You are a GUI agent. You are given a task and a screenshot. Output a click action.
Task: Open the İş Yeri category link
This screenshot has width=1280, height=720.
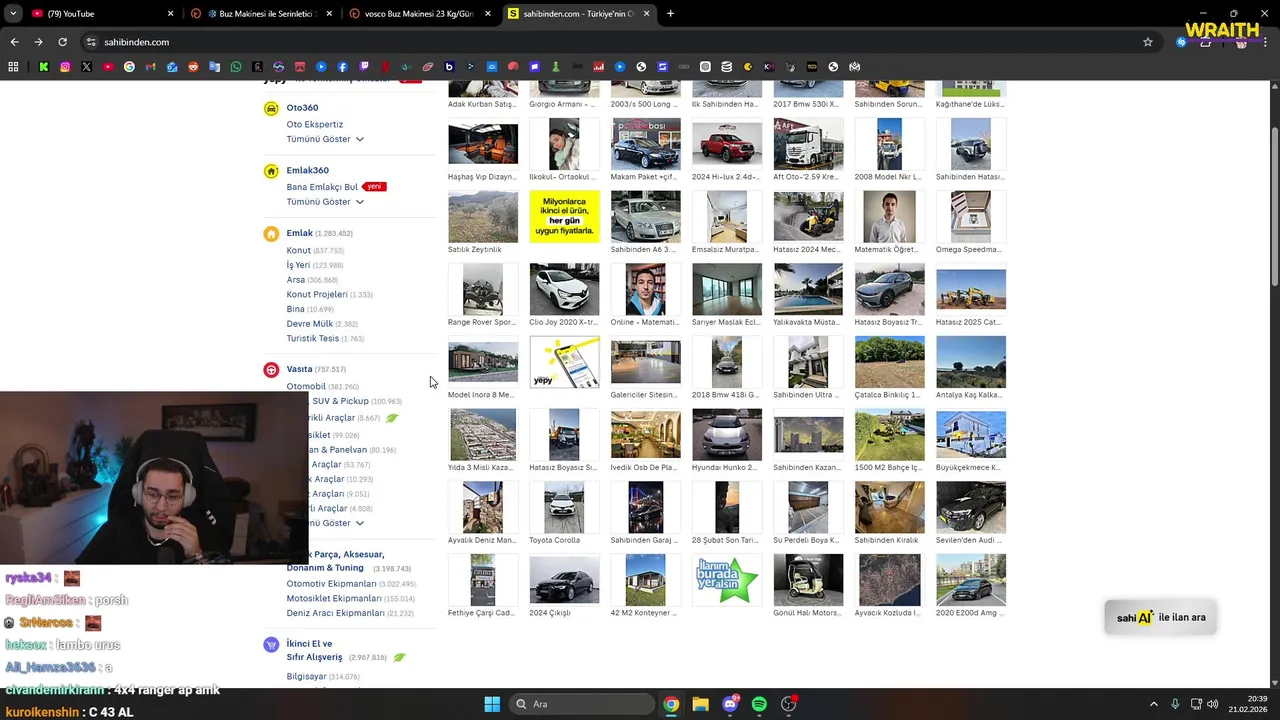(298, 265)
